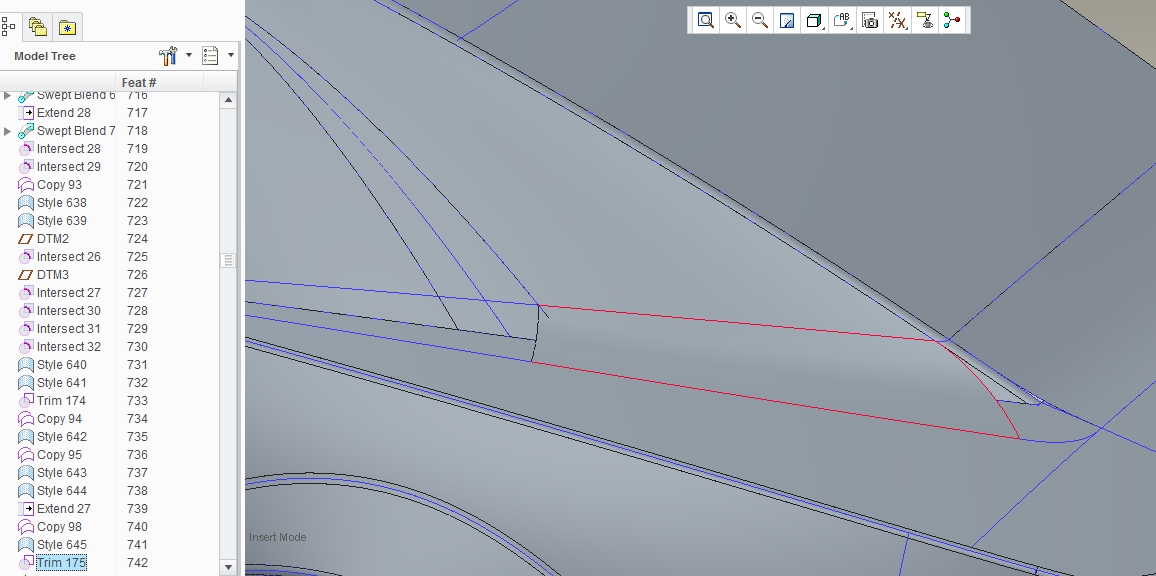
Task: Open the Display Style cube options
Action: pyautogui.click(x=814, y=20)
